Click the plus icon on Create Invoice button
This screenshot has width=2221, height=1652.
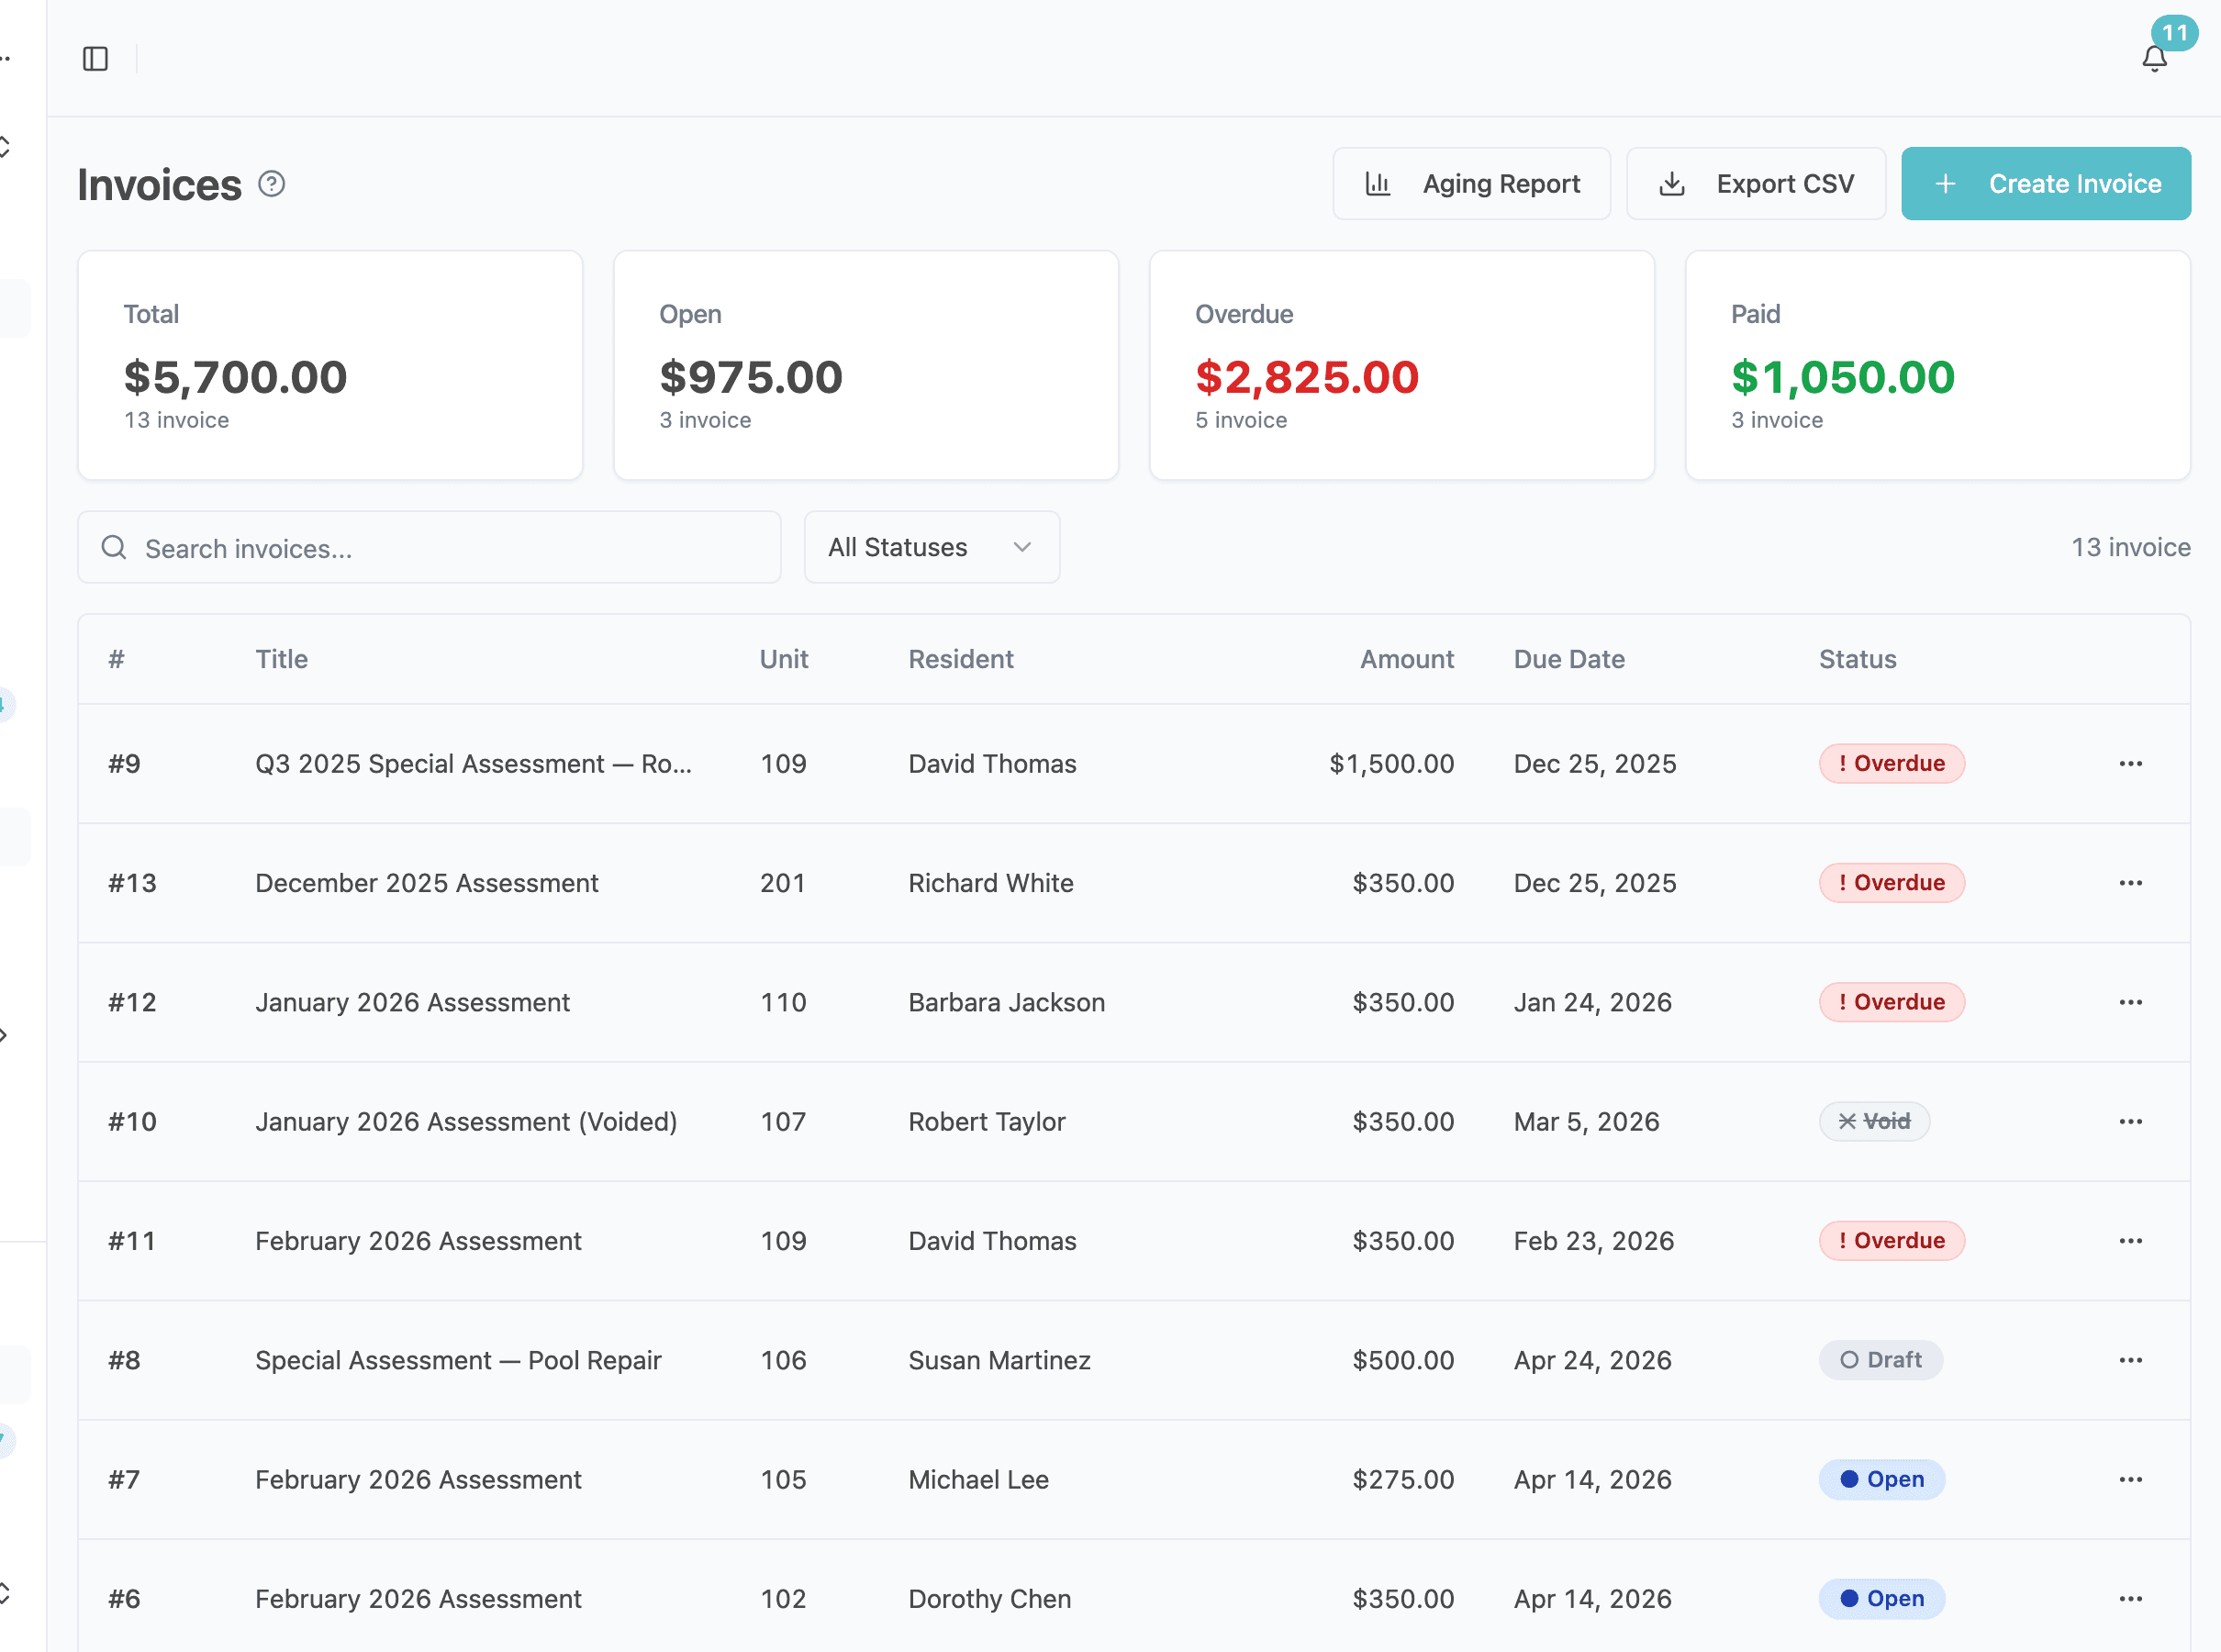click(1945, 183)
